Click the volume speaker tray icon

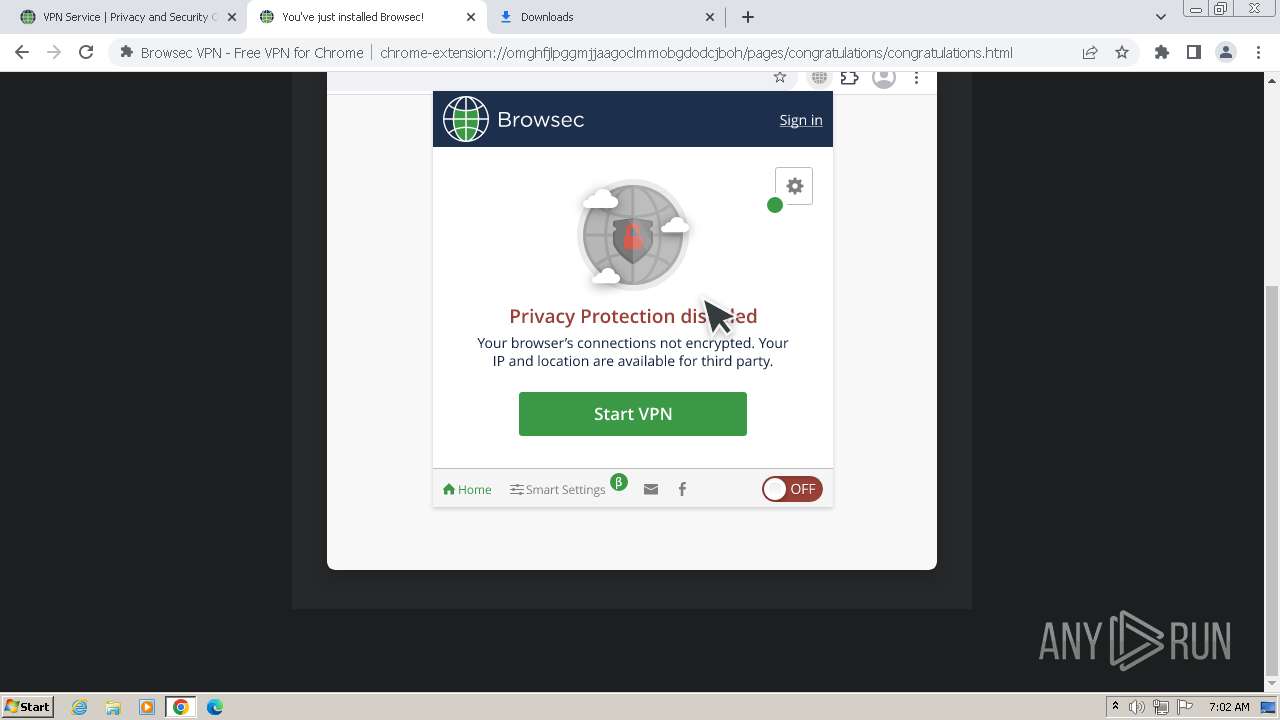click(x=1137, y=707)
